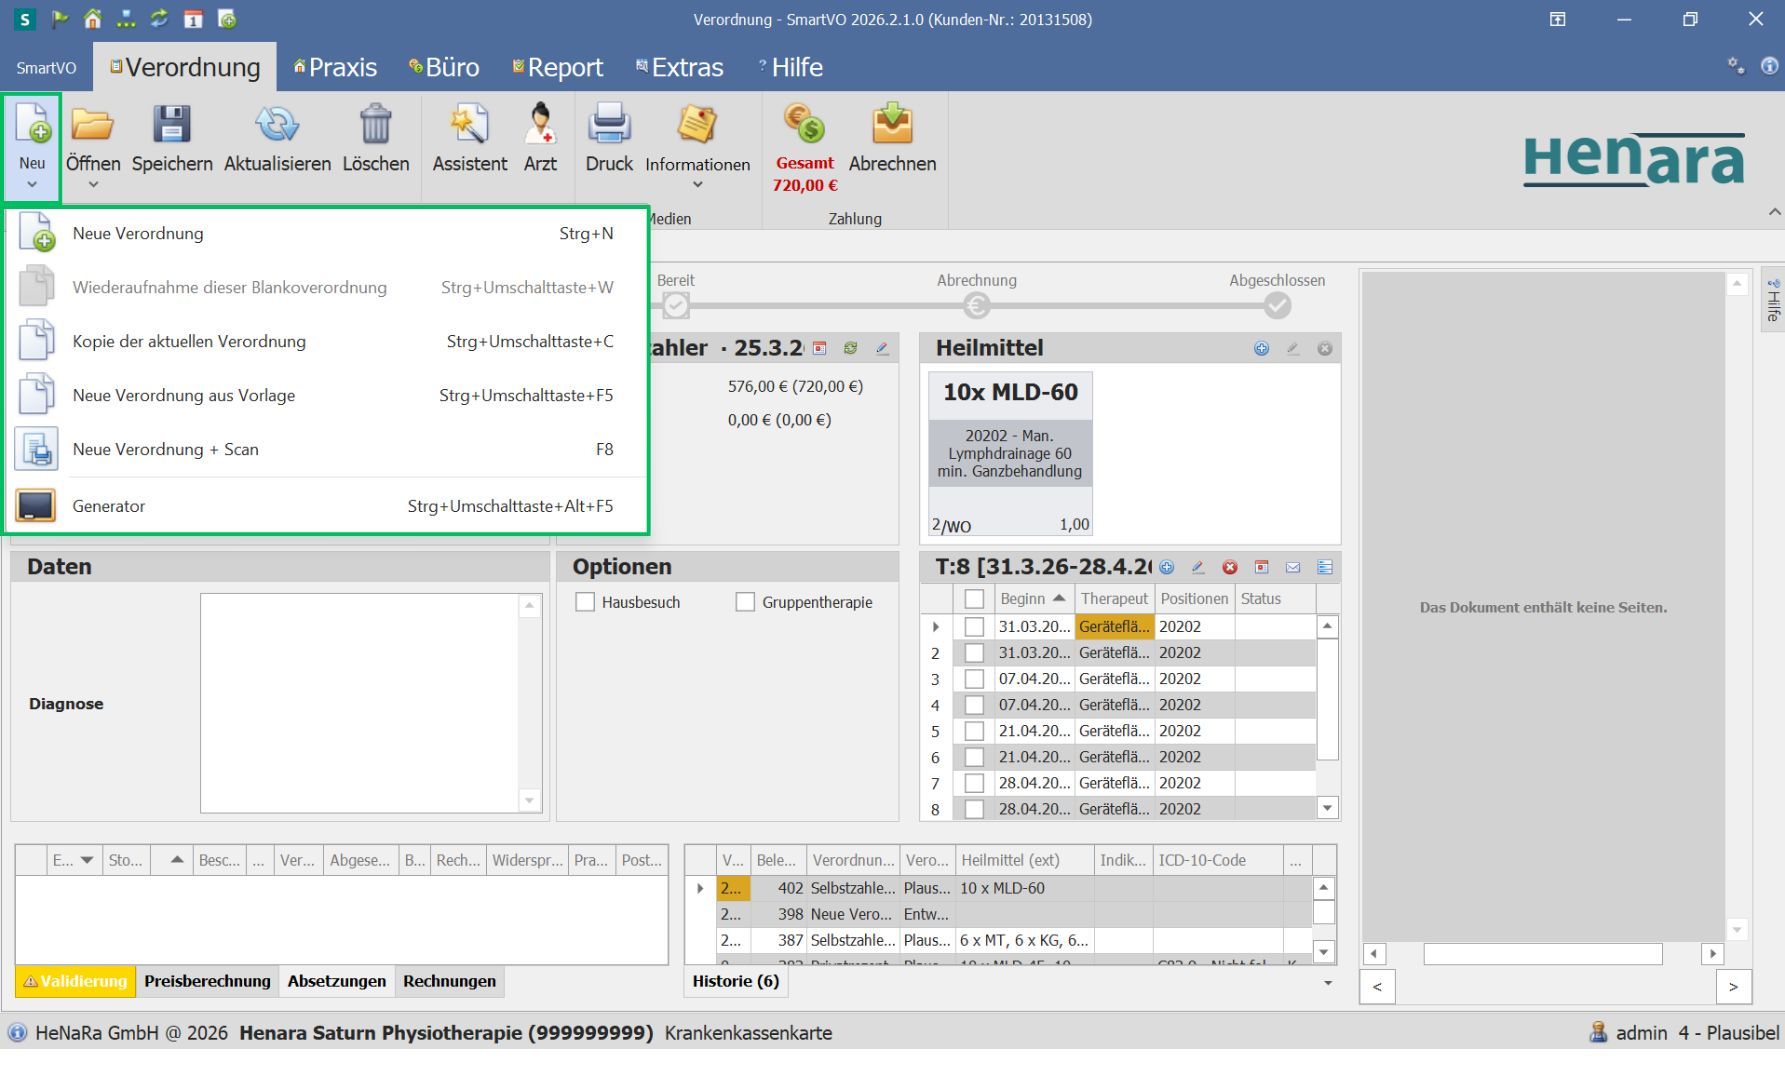Click the new document icon in title bar
1785x1080 pixels.
(x=227, y=19)
